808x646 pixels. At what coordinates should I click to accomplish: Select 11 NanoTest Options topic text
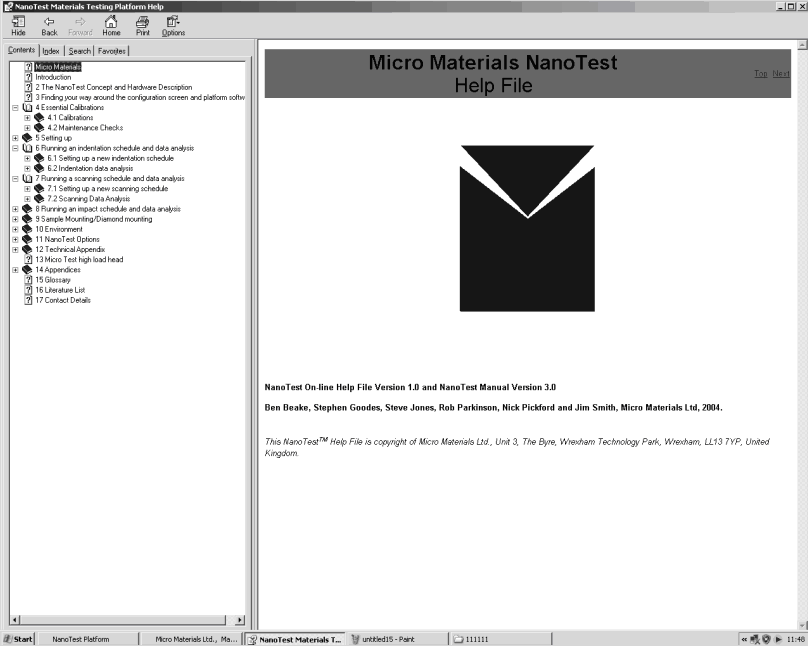click(x=67, y=240)
